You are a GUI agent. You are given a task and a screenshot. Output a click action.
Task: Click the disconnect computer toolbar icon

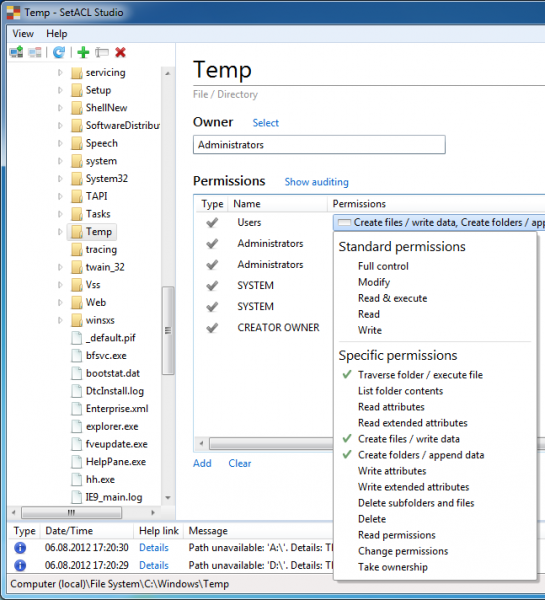pos(35,52)
